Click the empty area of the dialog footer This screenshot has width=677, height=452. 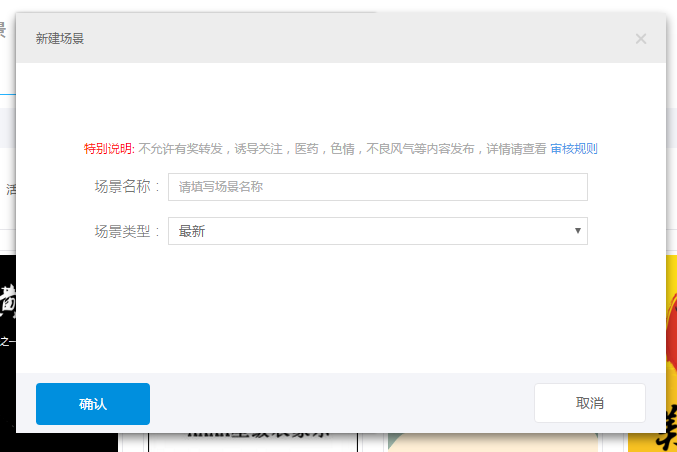(340, 403)
